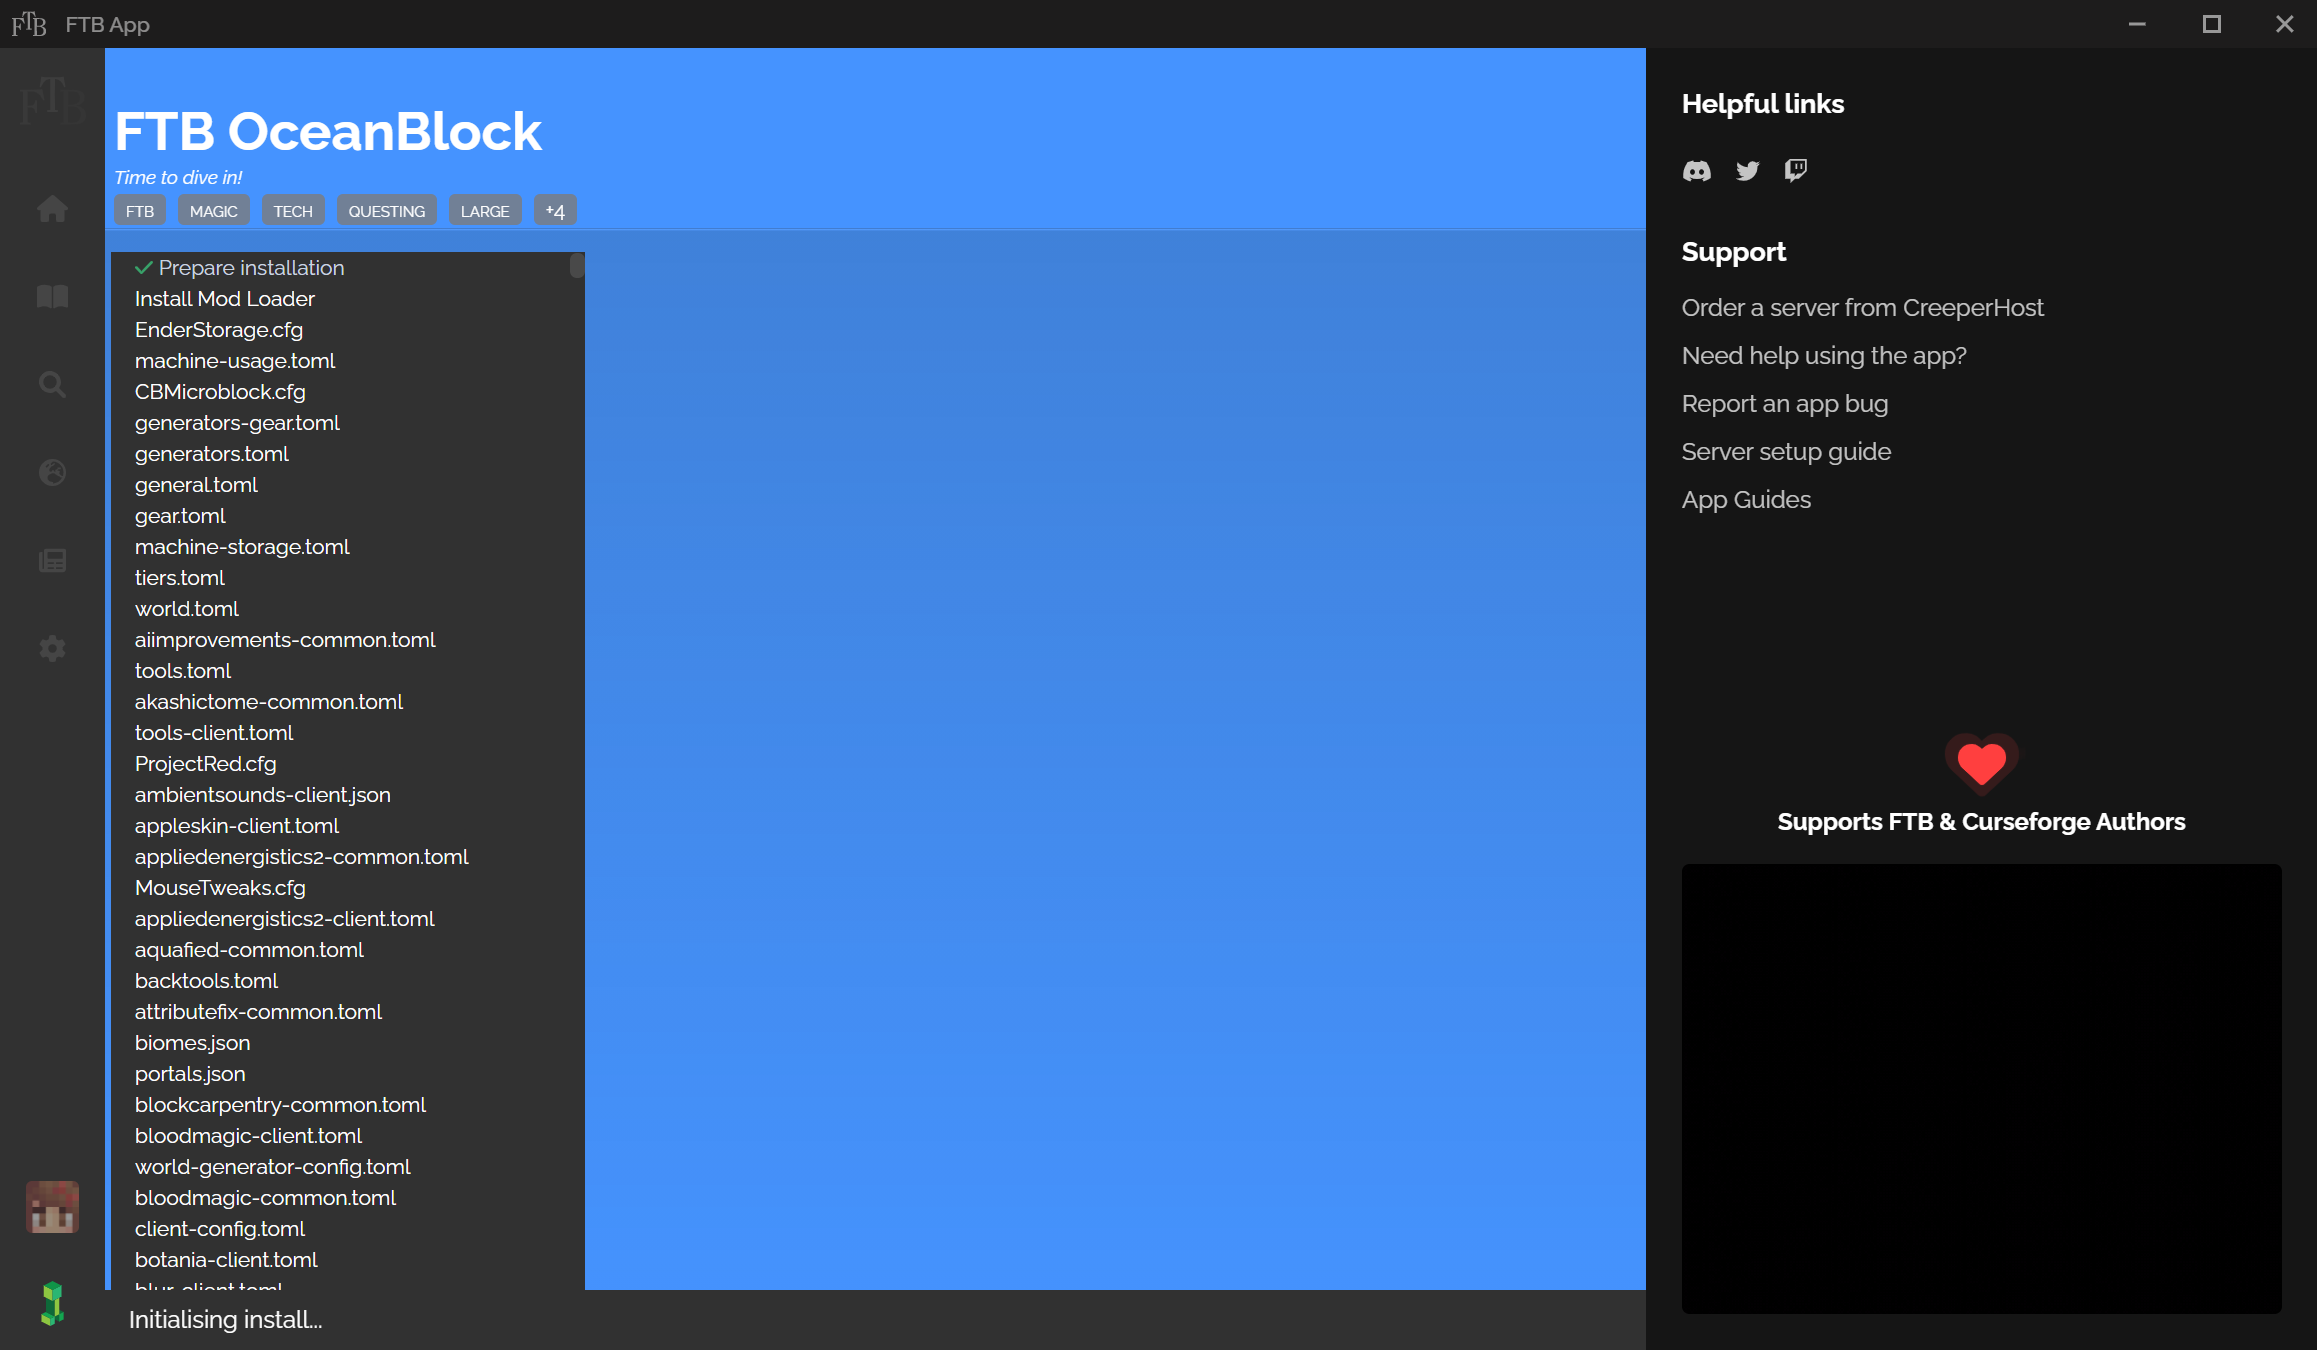
Task: Click Order a server from CreeperHost
Action: 1862,307
